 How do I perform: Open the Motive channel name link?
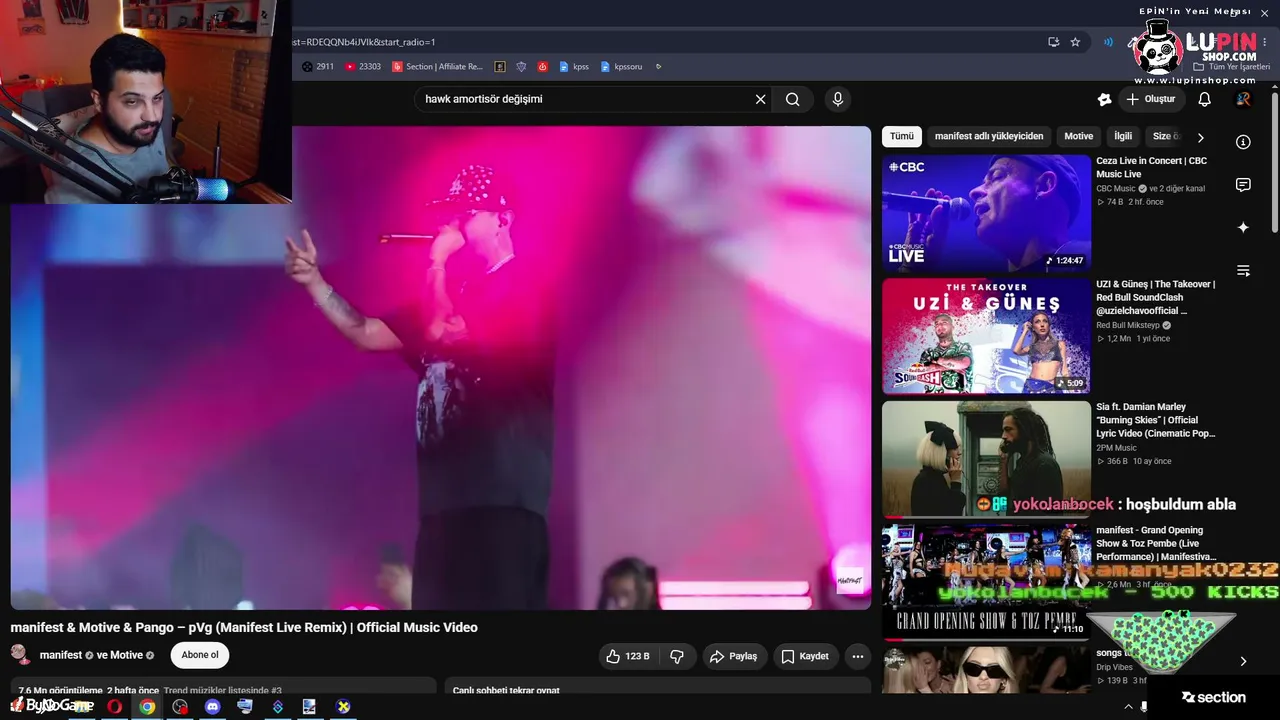127,655
